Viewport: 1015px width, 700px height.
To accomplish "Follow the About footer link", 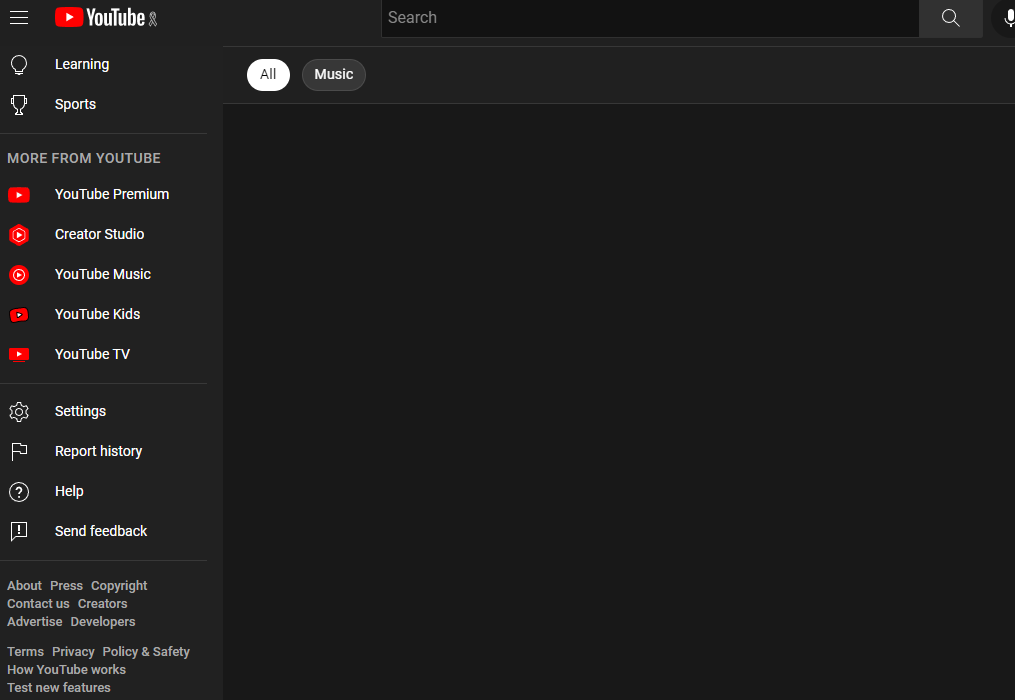I will (x=25, y=585).
